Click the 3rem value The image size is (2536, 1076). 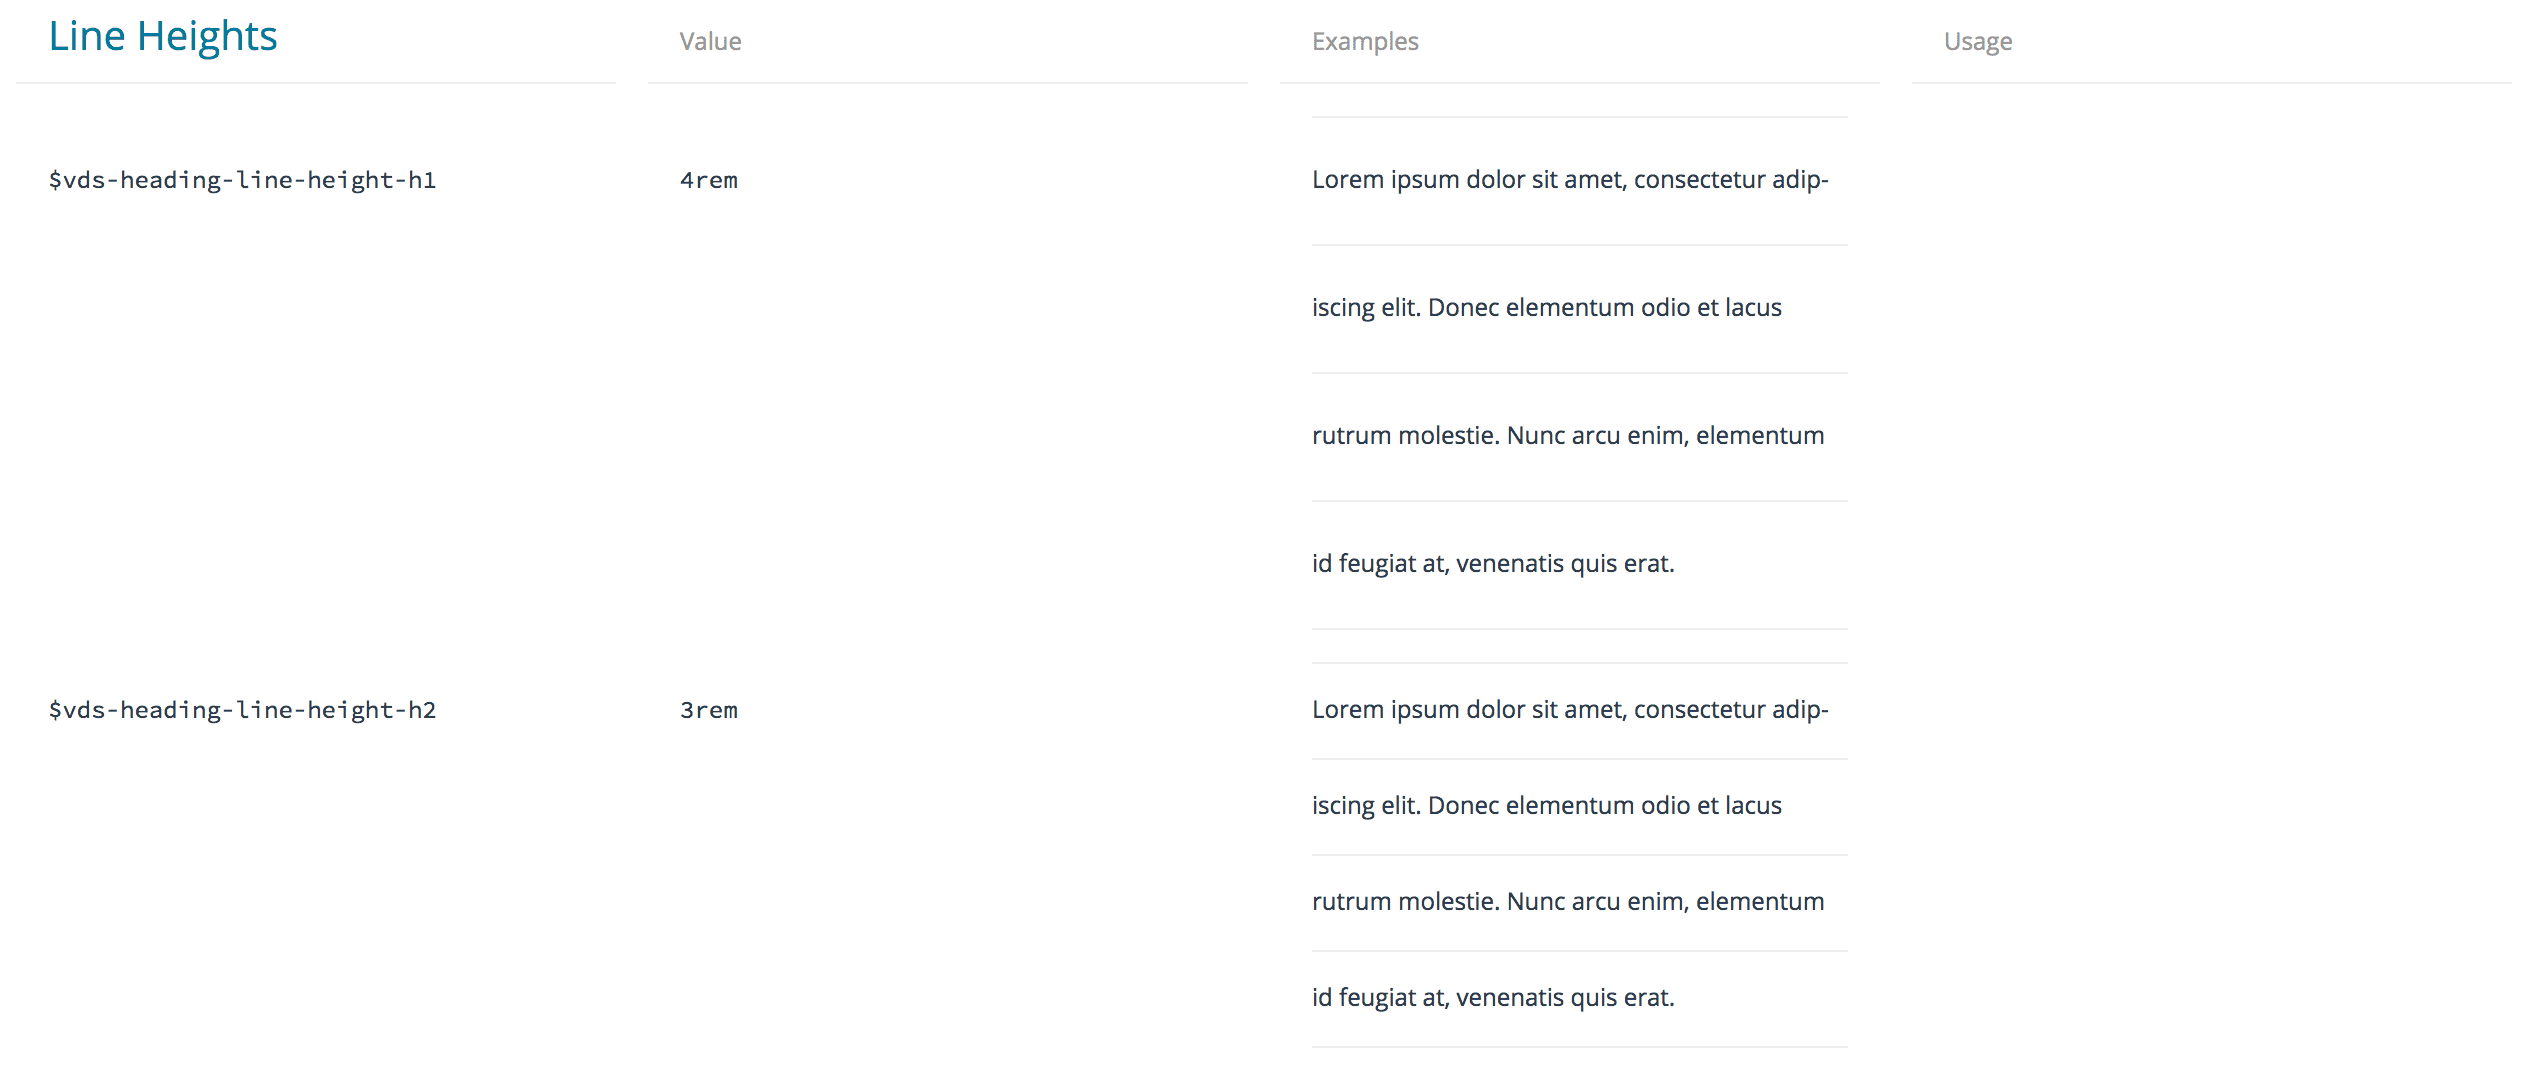point(708,710)
